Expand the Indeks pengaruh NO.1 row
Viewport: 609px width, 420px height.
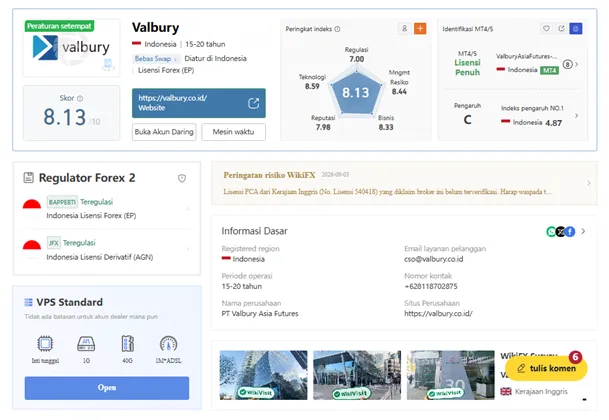[x=576, y=115]
